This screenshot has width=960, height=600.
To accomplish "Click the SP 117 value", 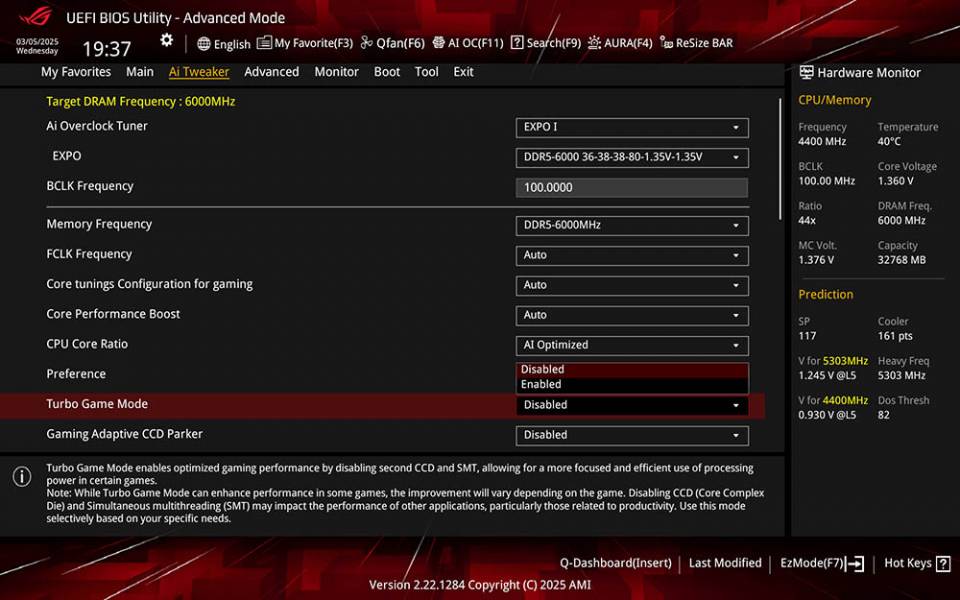I will click(x=807, y=336).
